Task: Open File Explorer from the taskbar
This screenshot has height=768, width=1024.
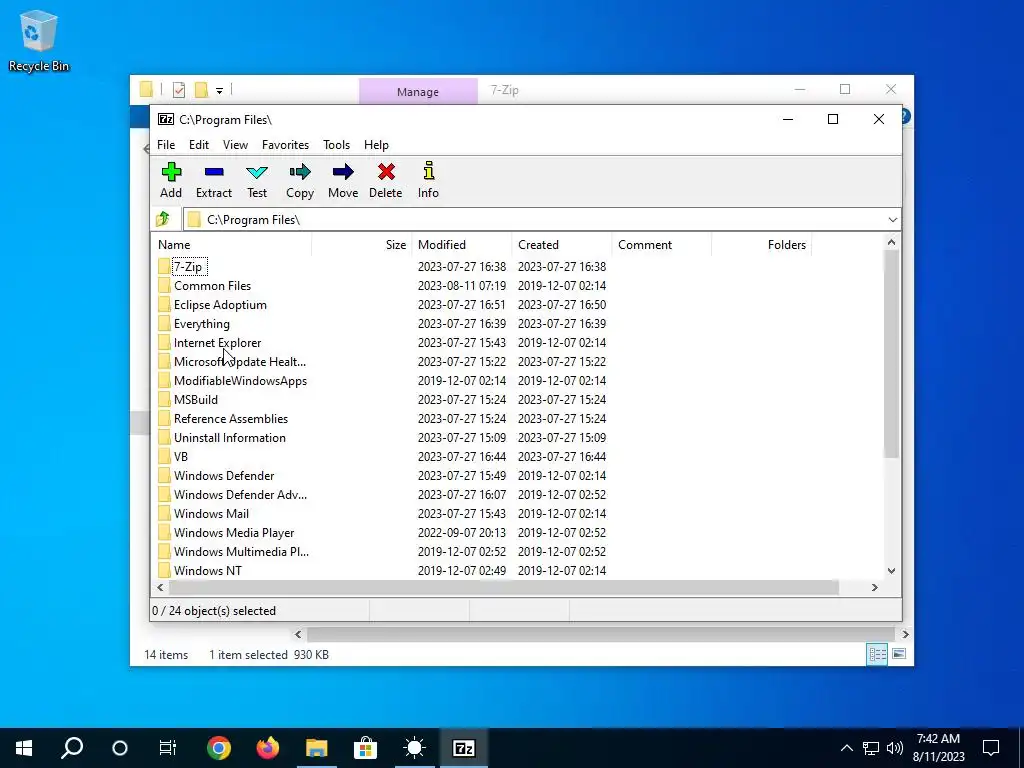Action: pyautogui.click(x=317, y=748)
